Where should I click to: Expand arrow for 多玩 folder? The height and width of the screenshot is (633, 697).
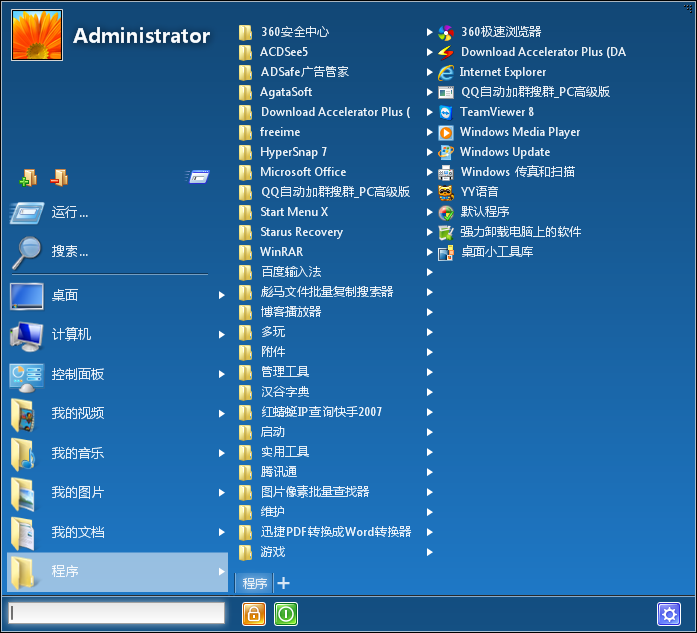pos(429,332)
